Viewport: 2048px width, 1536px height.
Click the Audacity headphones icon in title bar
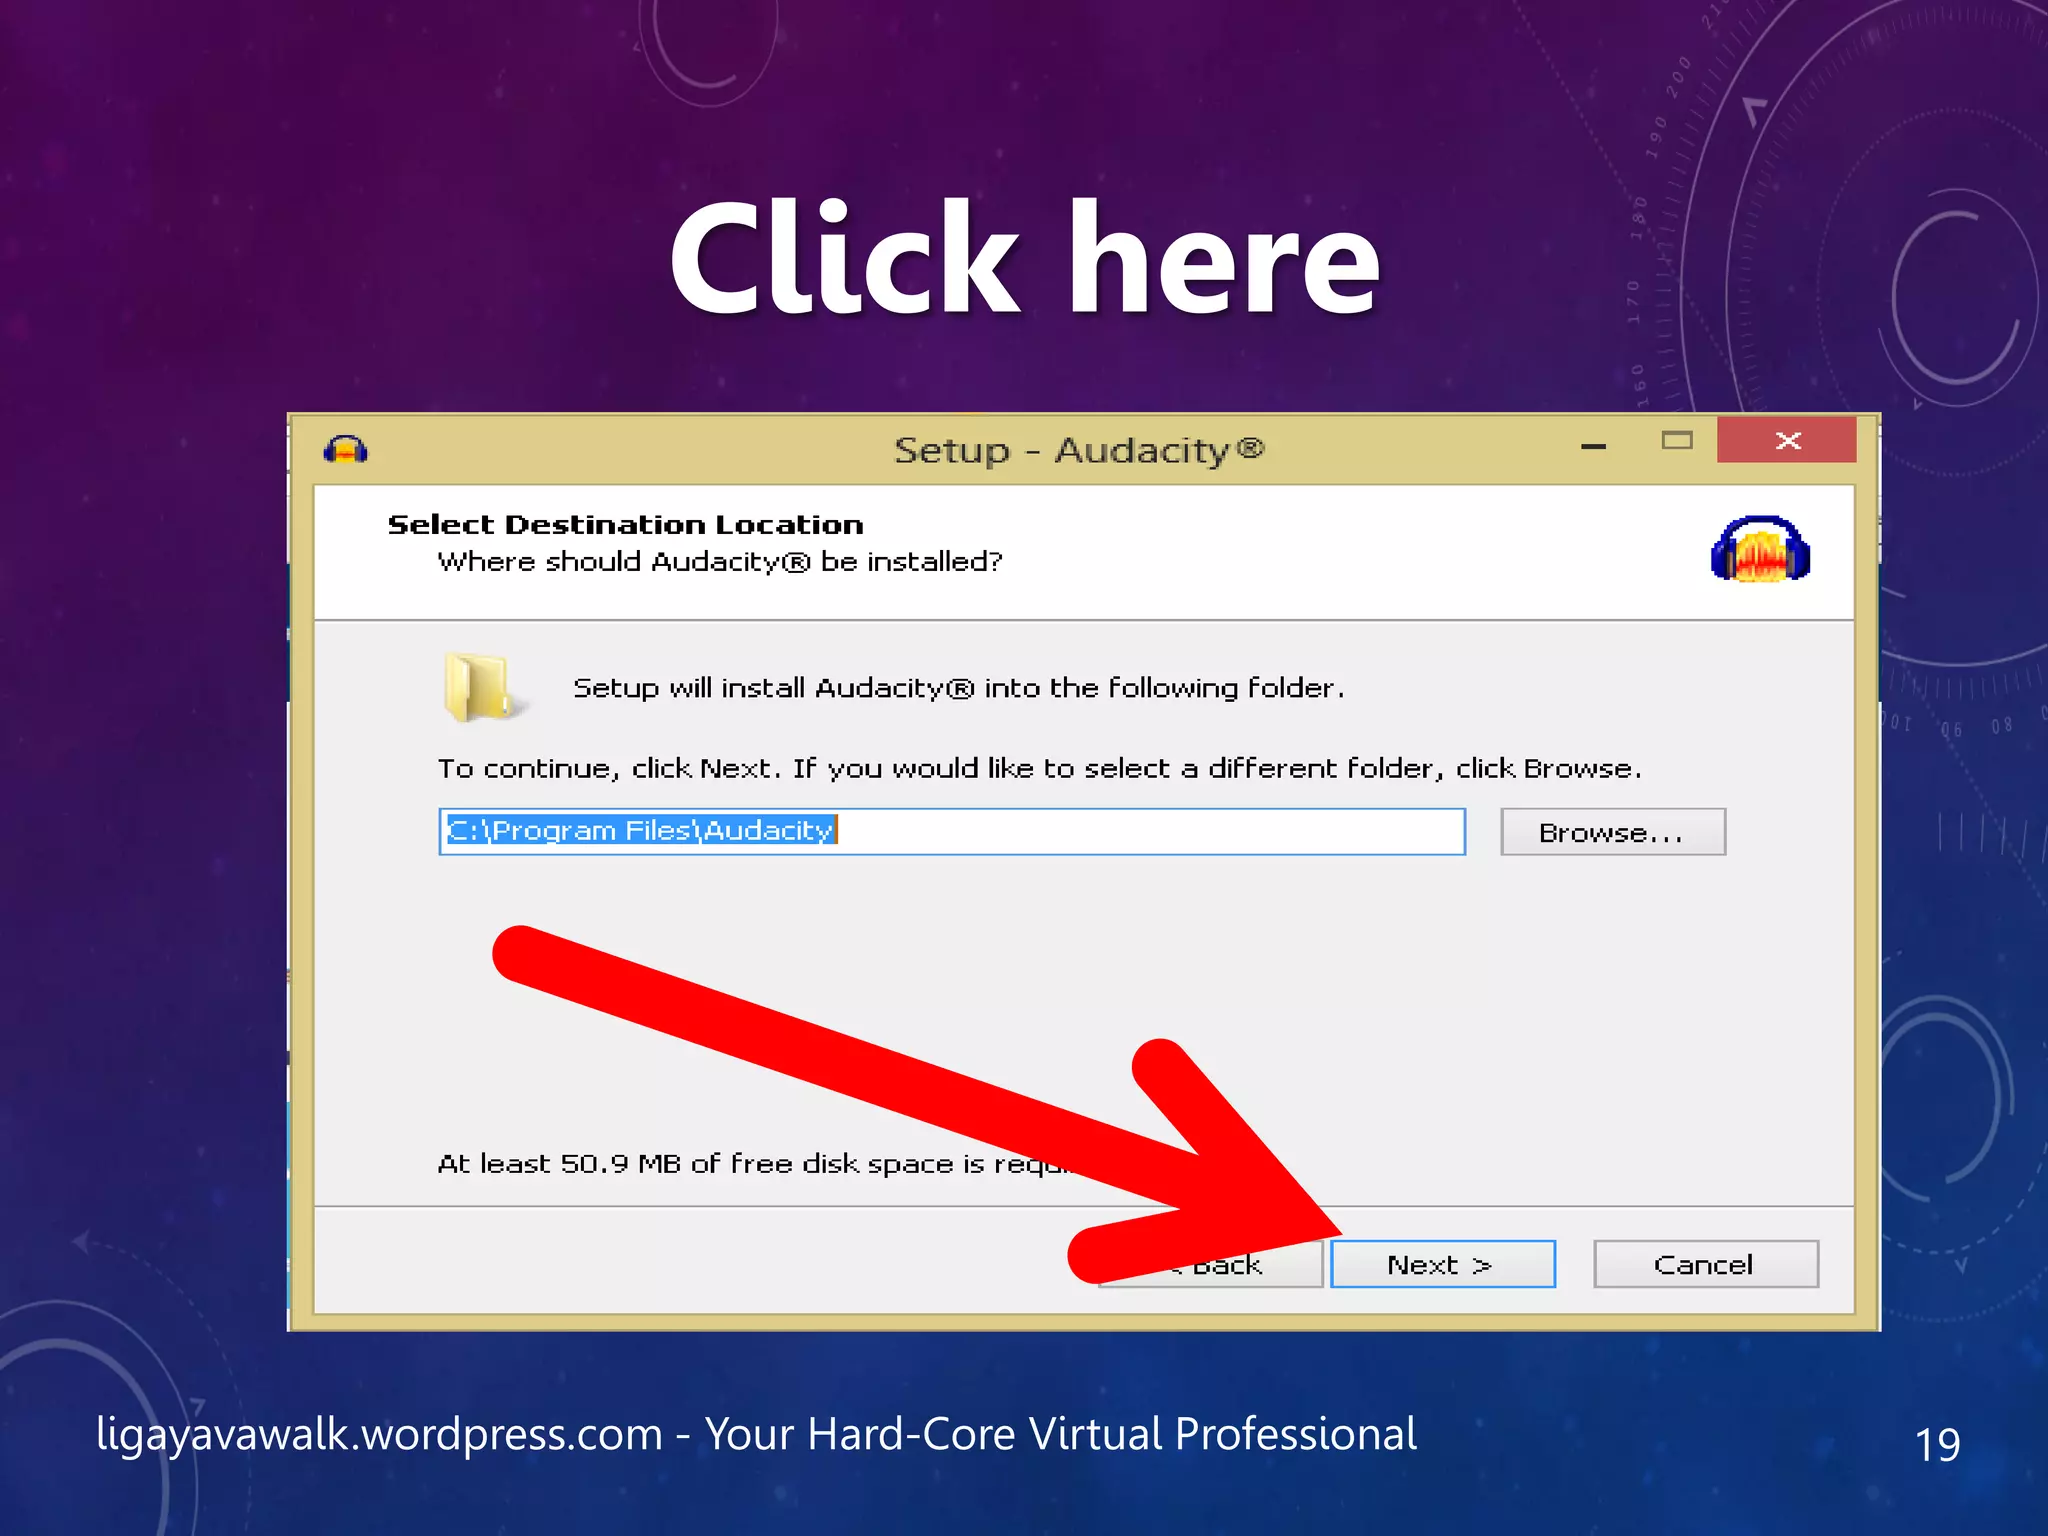346,449
